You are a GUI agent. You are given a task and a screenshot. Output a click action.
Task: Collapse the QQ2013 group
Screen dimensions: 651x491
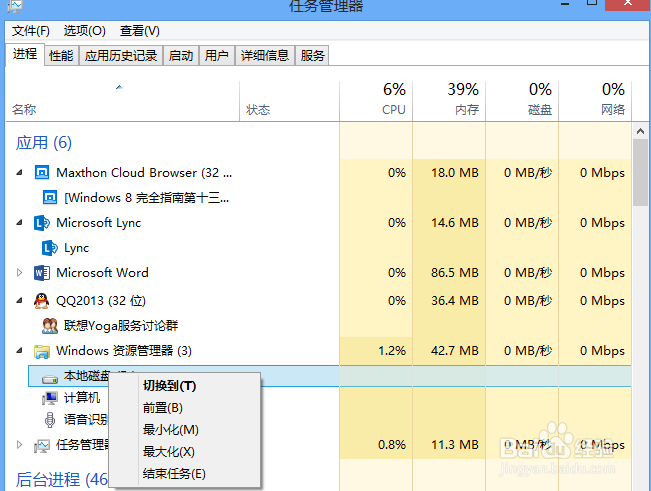click(x=19, y=300)
